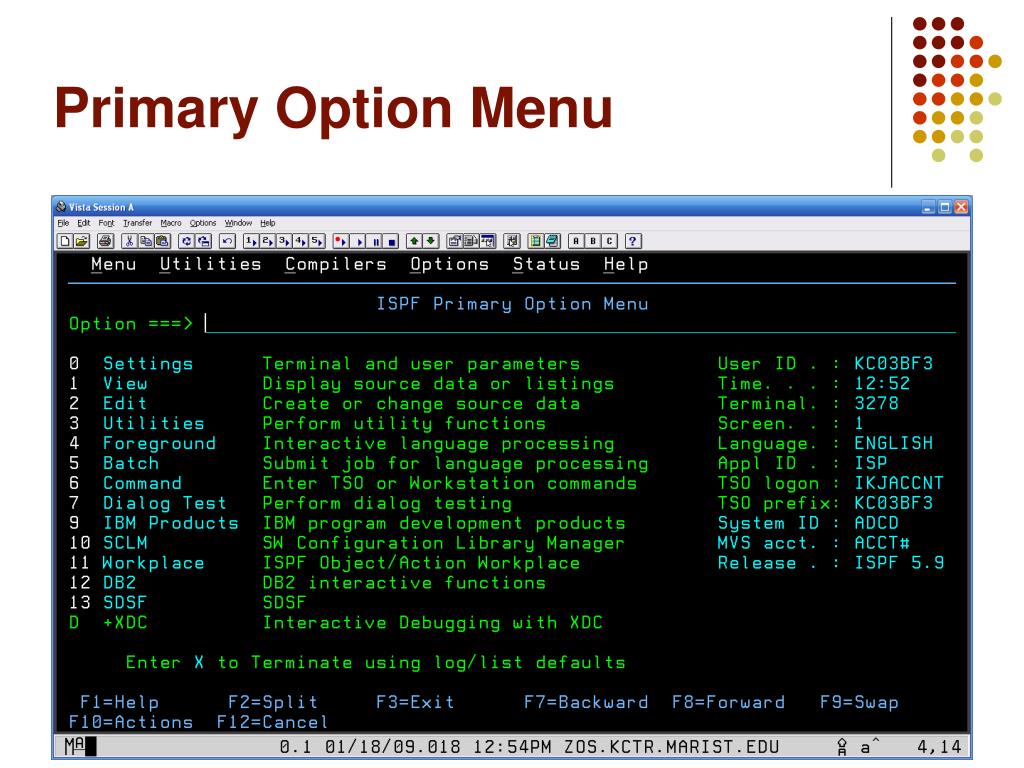This screenshot has width=1024, height=768.
Task: Open the Transfer menu
Action: coord(137,223)
